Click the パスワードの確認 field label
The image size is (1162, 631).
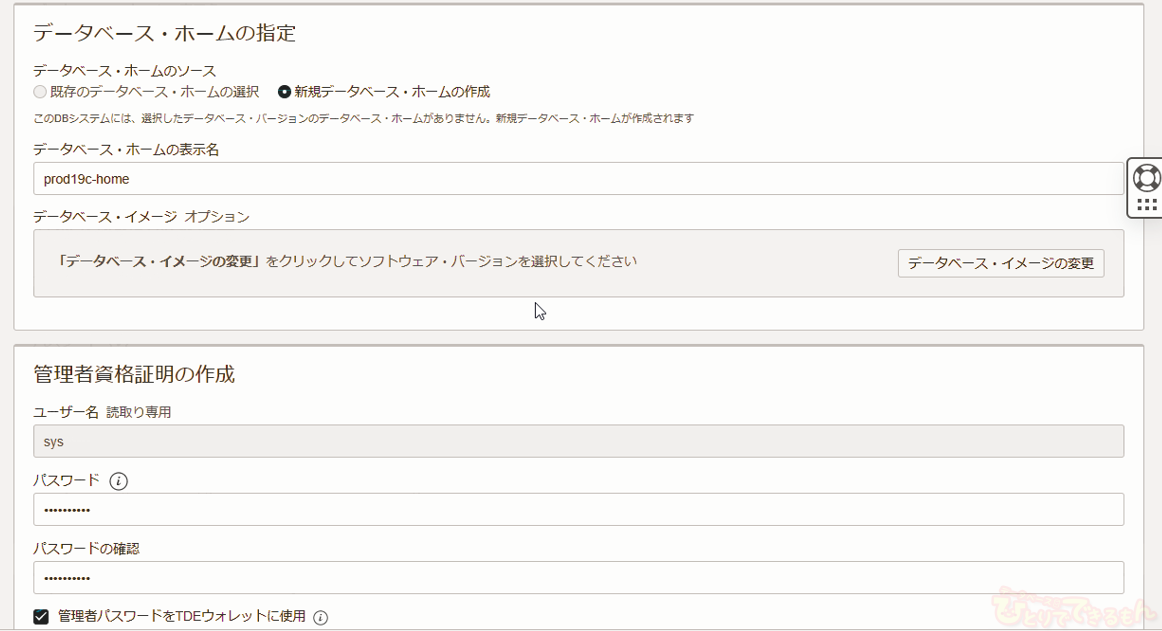[x=86, y=549]
